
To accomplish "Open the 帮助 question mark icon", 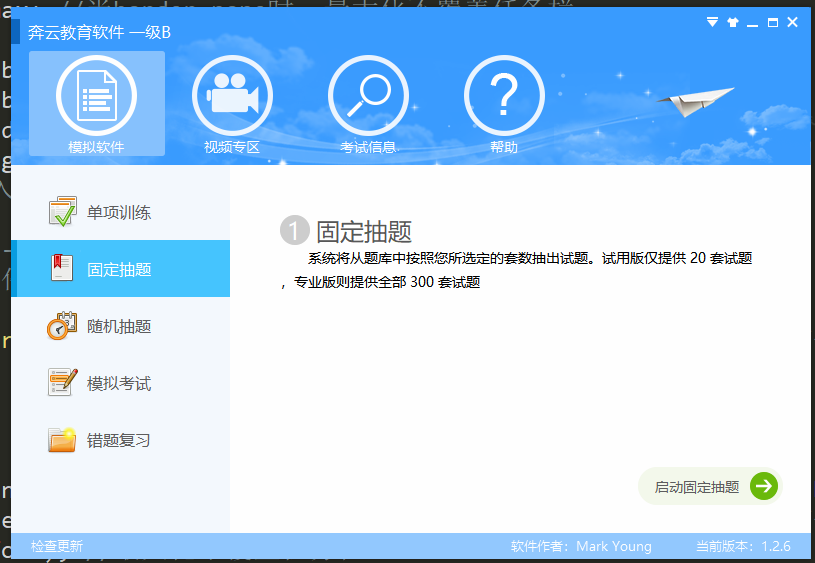I will tap(504, 97).
